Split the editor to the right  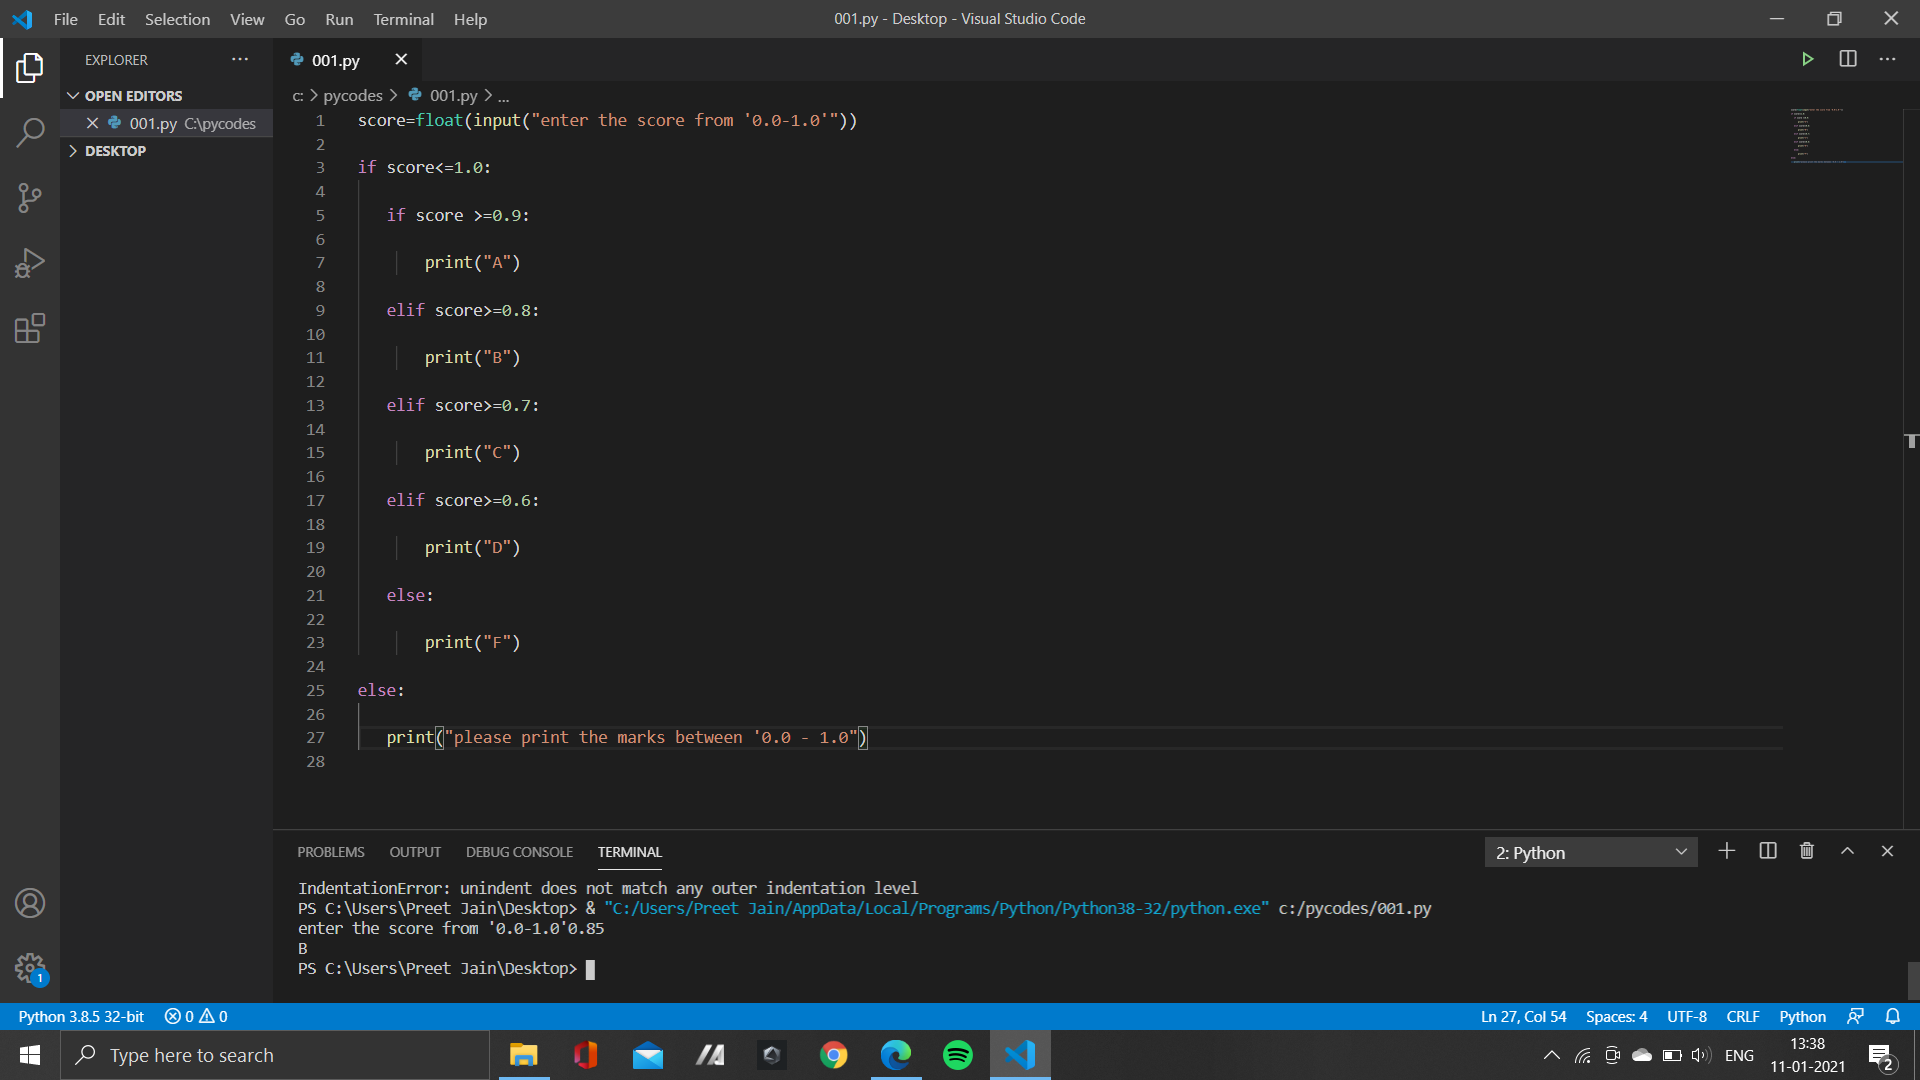pos(1847,59)
